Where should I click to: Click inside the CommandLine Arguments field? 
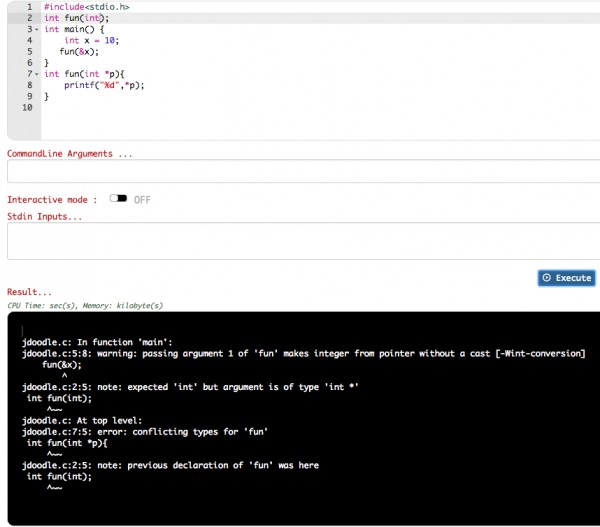(x=303, y=171)
